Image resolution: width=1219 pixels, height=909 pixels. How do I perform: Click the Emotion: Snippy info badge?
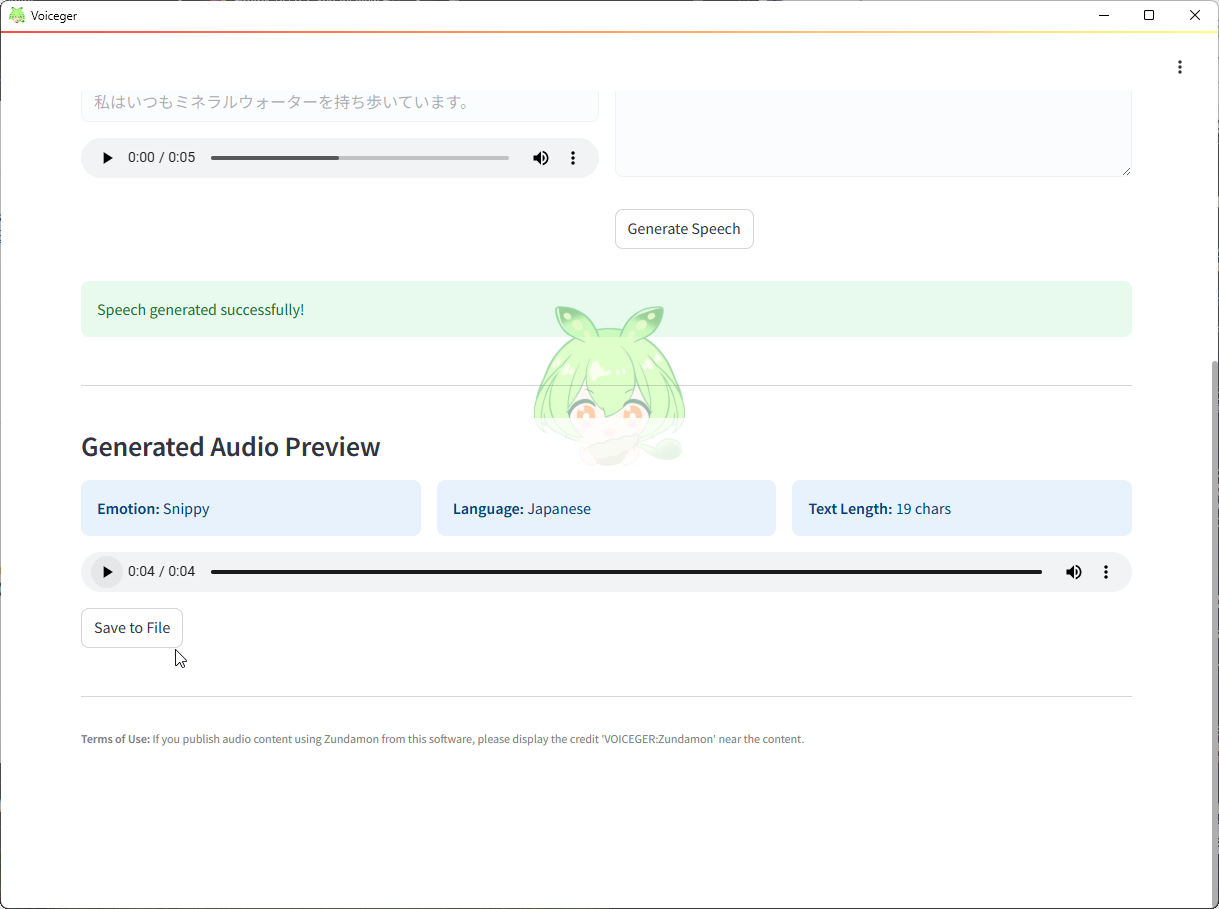[x=250, y=508]
